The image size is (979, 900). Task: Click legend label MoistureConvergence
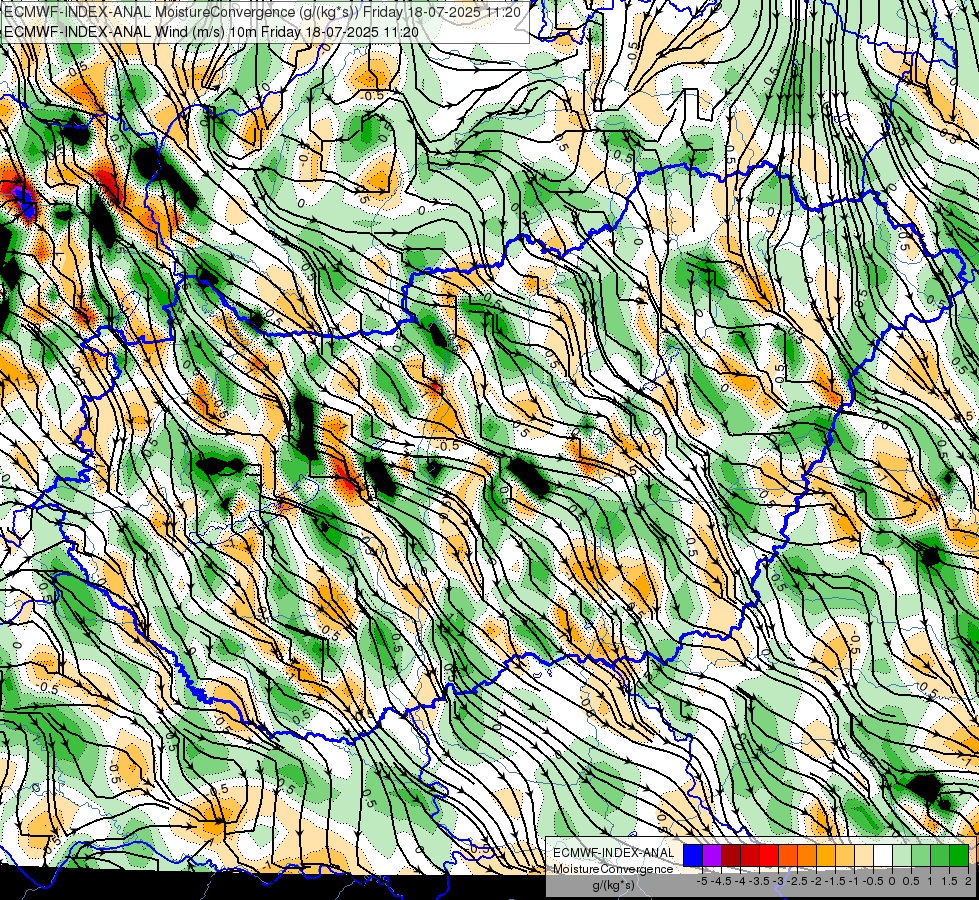[613, 869]
